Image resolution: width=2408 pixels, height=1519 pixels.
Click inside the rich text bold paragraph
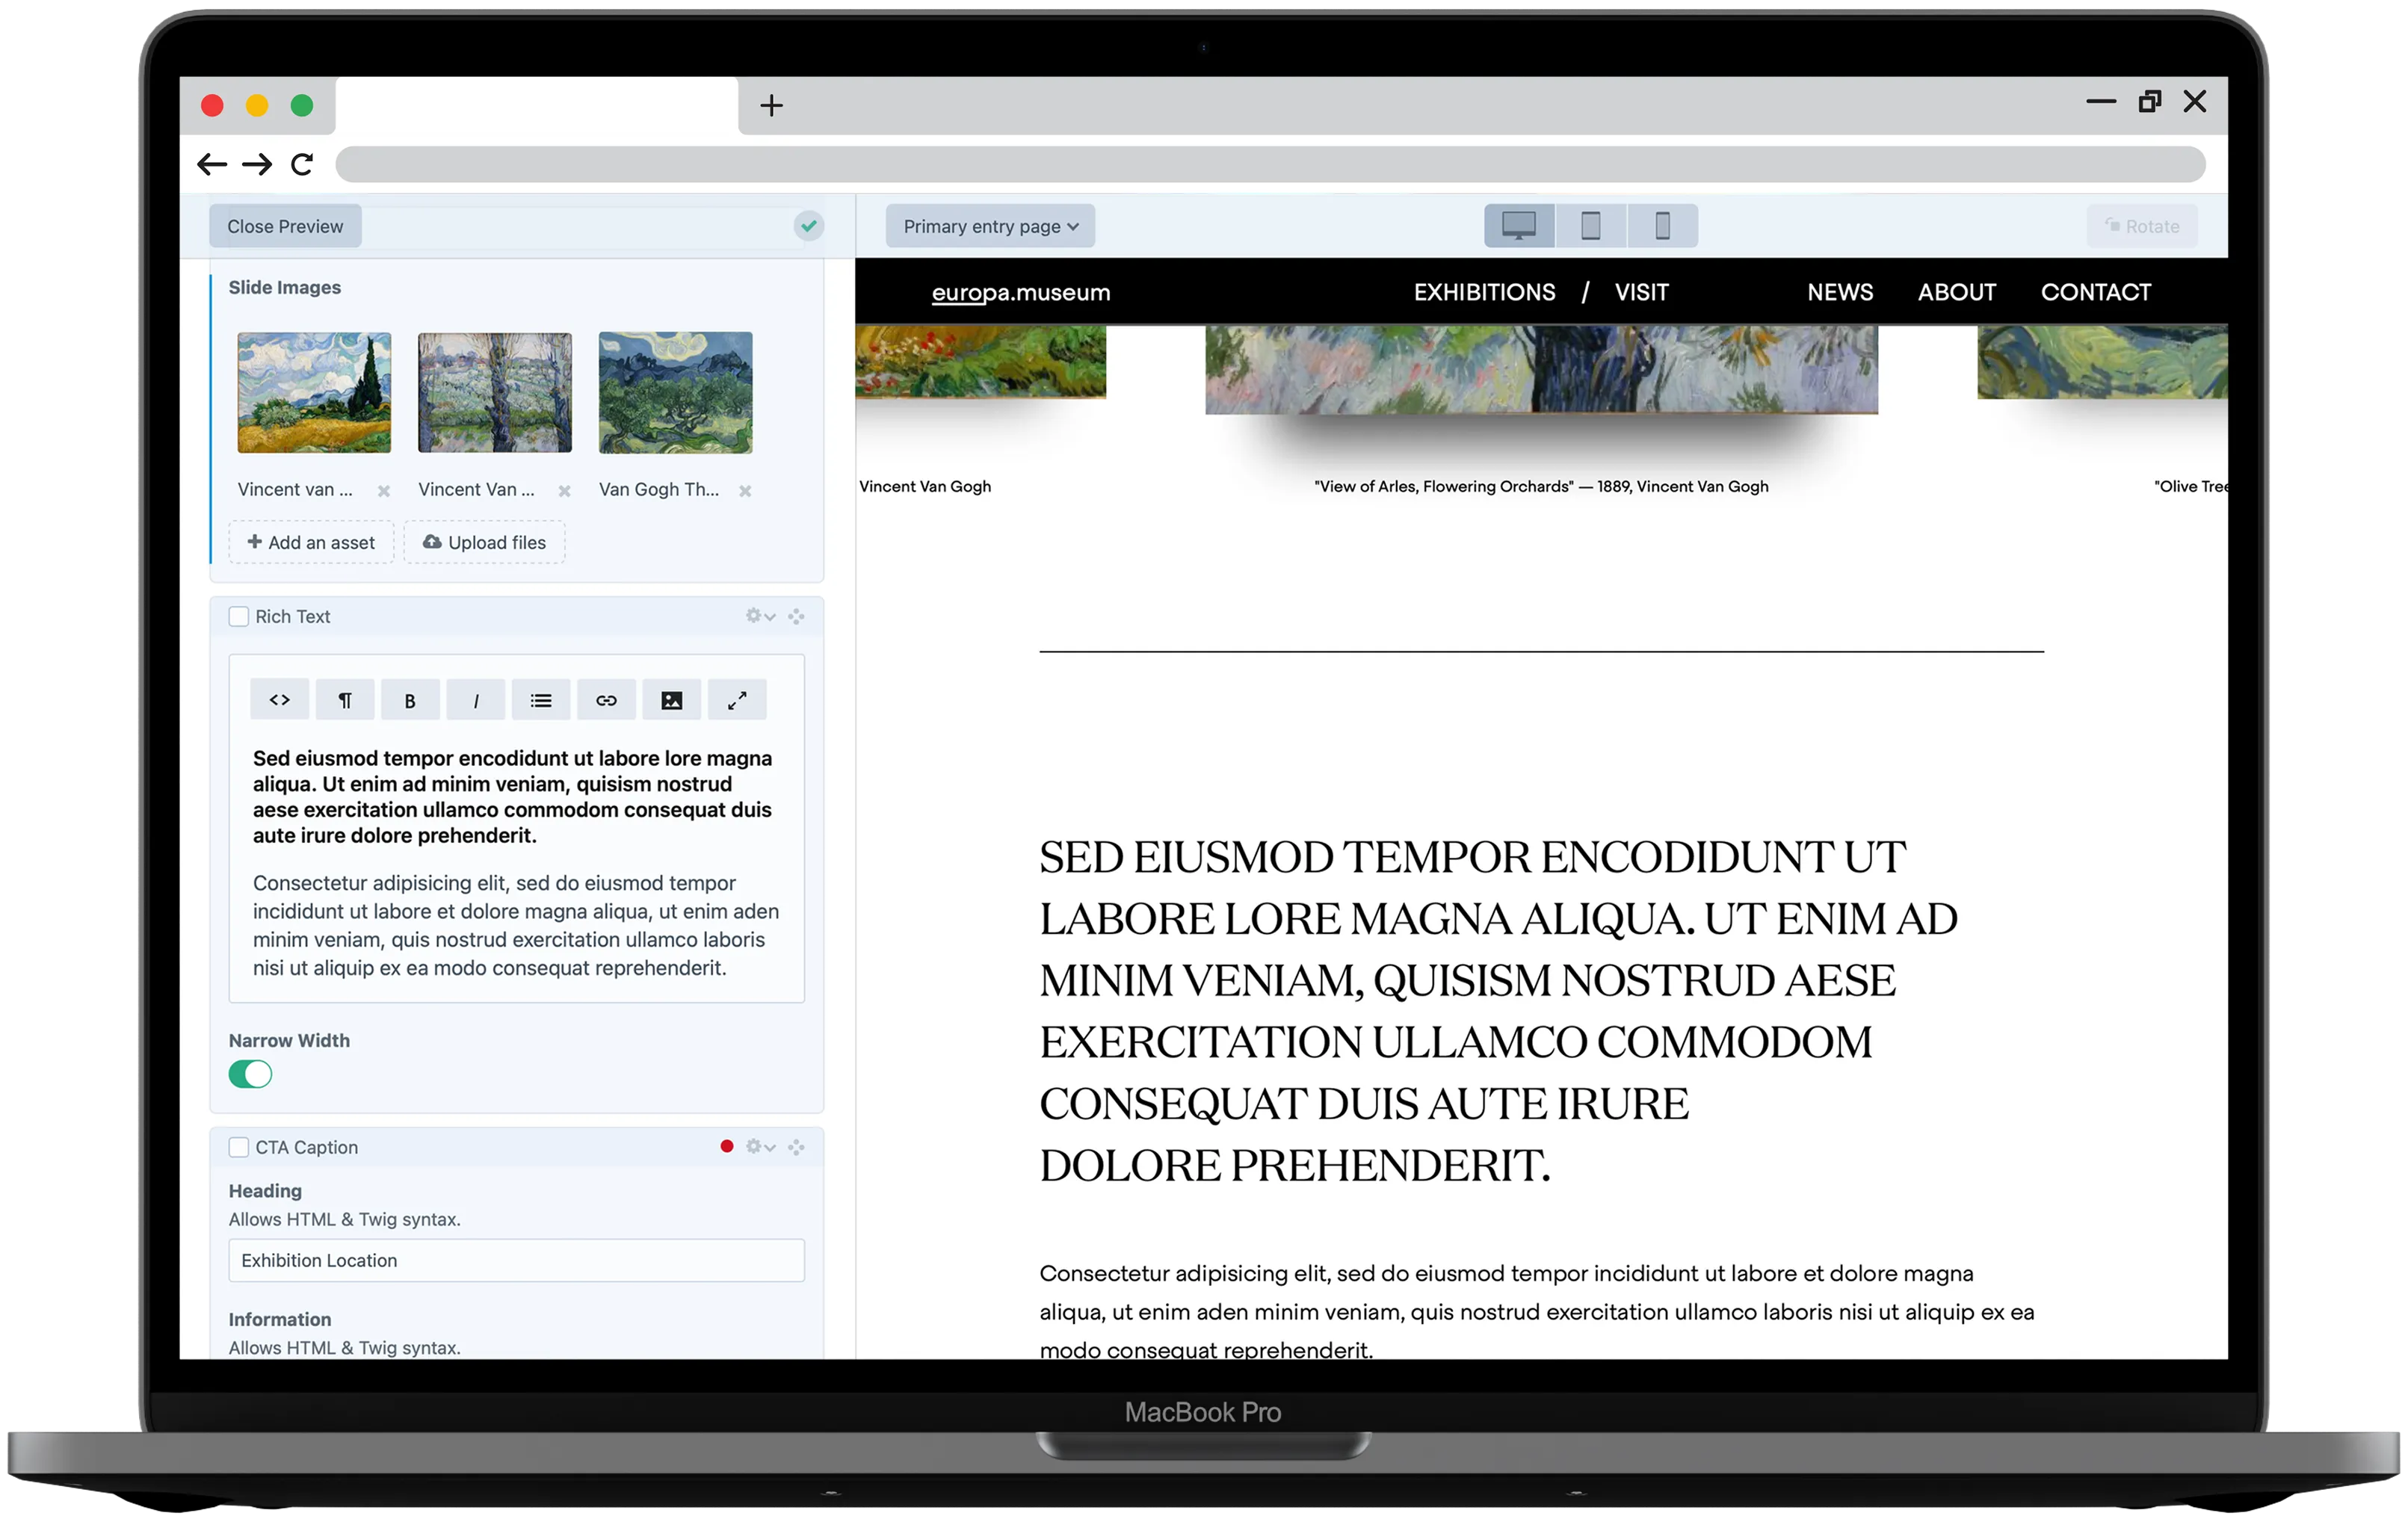pyautogui.click(x=512, y=797)
